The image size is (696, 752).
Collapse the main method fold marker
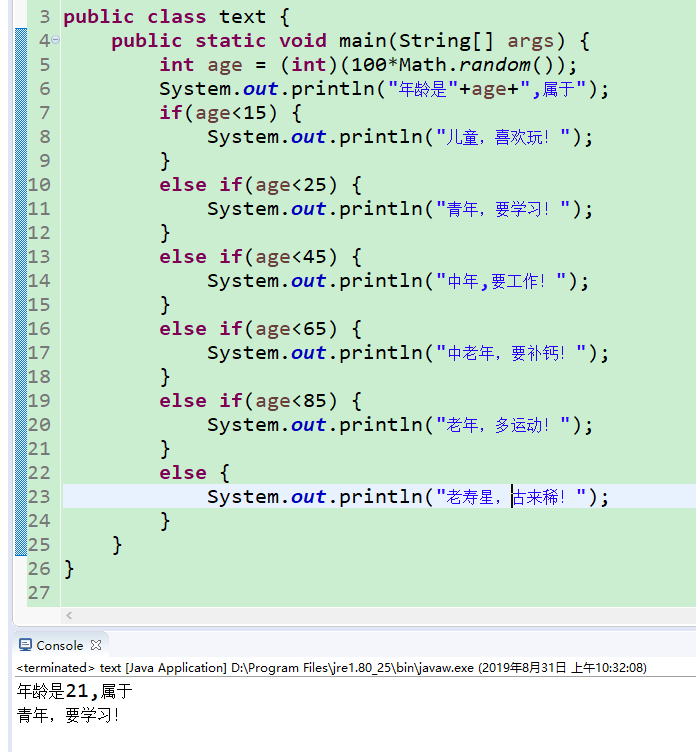pyautogui.click(x=56, y=40)
